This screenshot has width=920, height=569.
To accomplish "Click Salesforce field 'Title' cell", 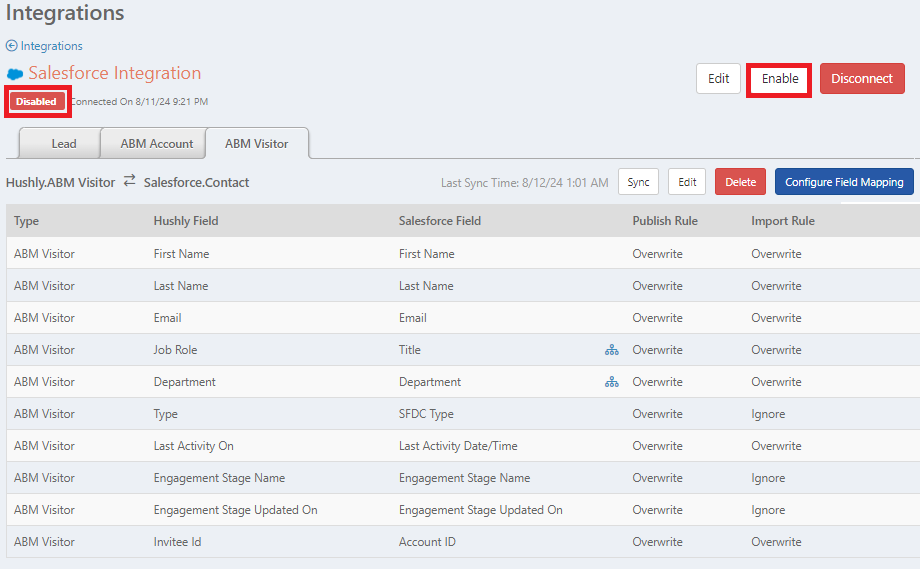I will click(410, 350).
